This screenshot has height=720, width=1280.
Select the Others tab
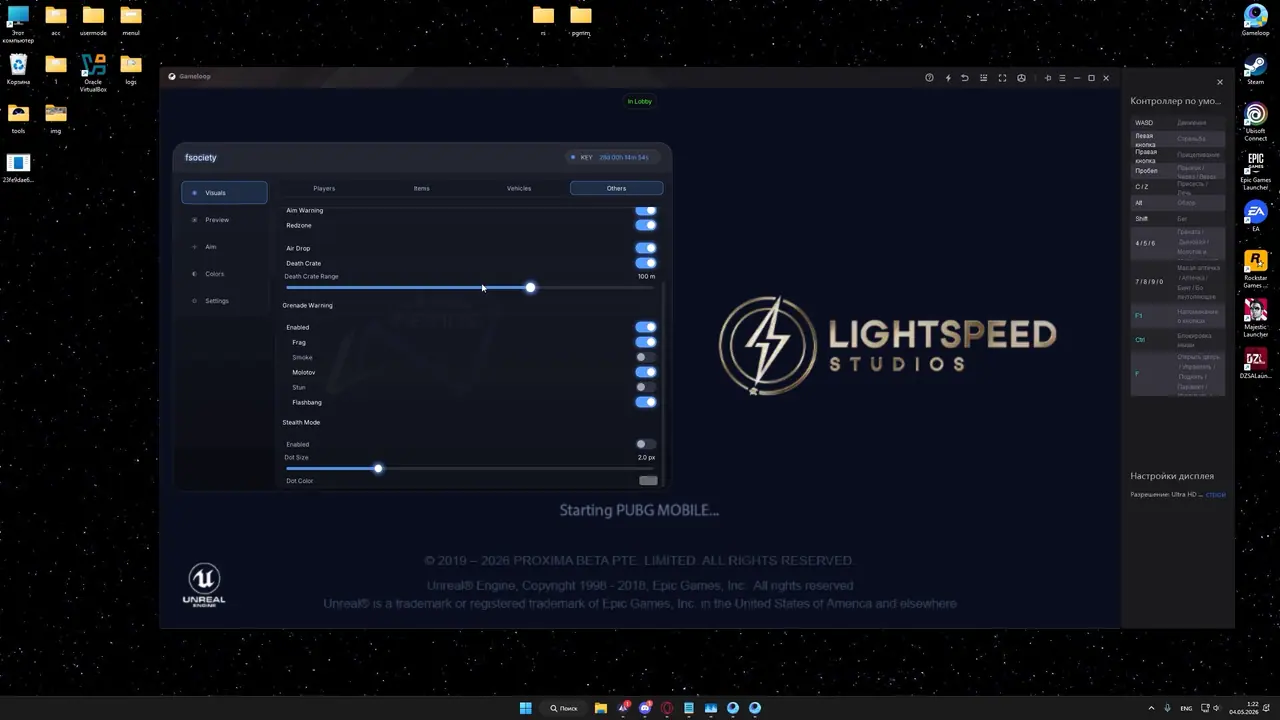pos(616,188)
